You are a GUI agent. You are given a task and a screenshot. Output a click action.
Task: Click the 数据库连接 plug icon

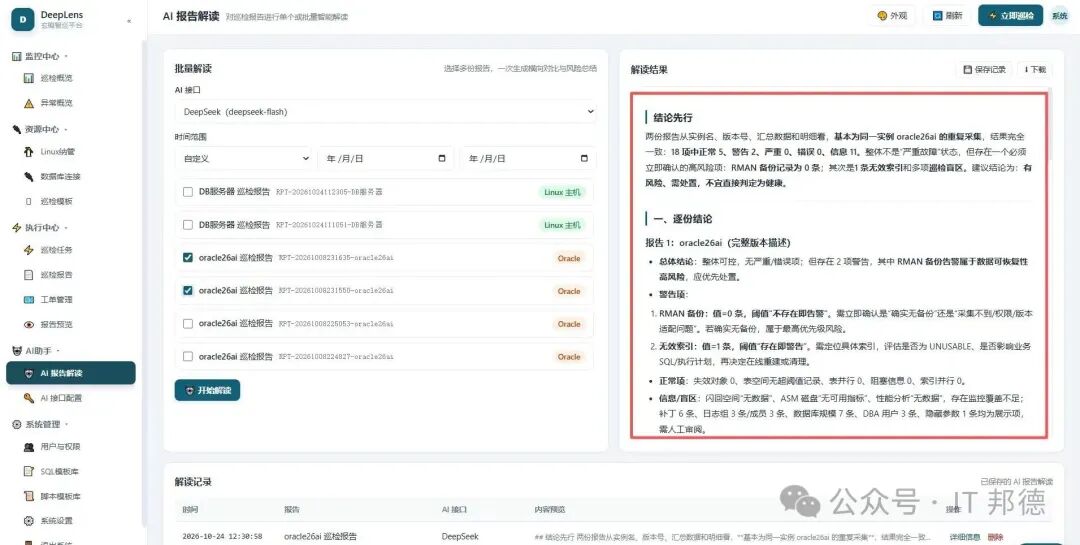[x=28, y=176]
